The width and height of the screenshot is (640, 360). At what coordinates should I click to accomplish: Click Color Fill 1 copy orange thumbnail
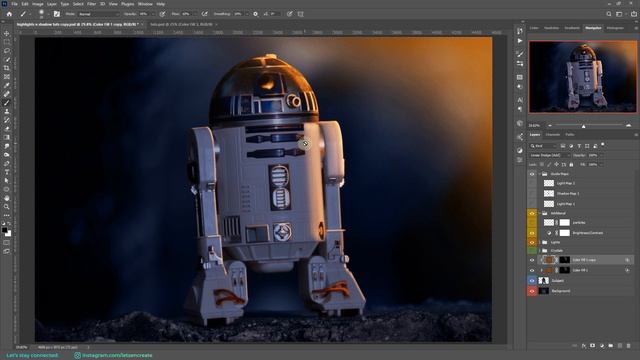[x=549, y=260]
